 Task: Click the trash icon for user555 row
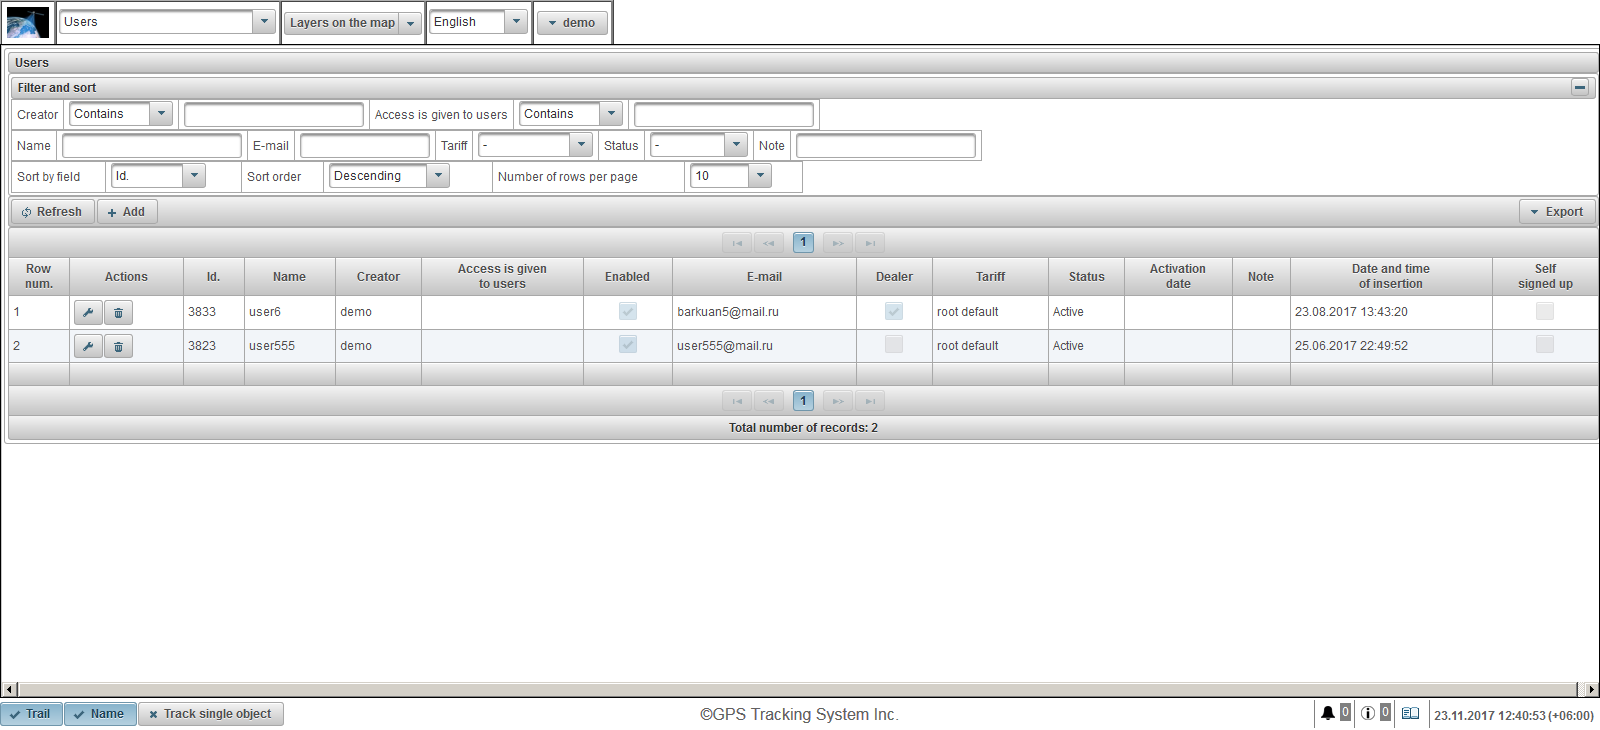point(118,347)
